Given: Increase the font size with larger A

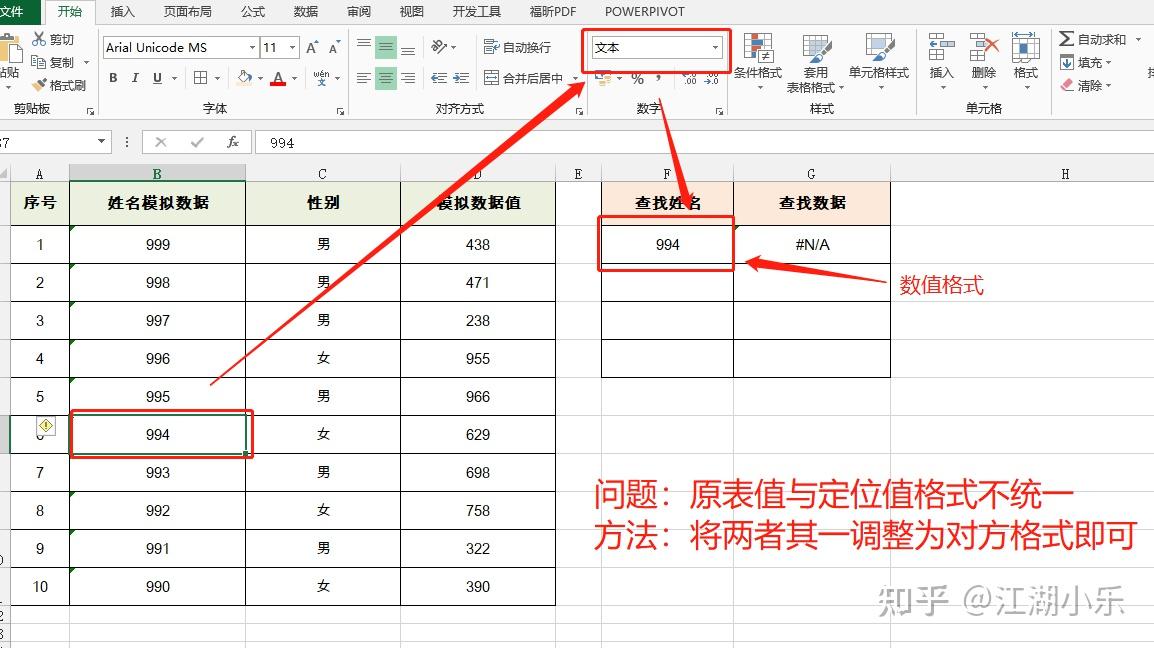Looking at the screenshot, I should 312,47.
